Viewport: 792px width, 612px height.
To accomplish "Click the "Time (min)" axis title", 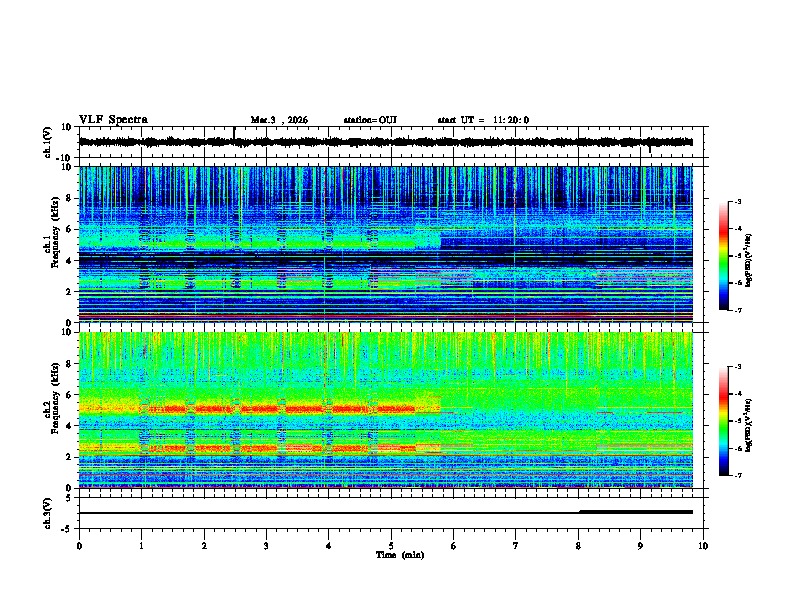I will click(x=400, y=555).
